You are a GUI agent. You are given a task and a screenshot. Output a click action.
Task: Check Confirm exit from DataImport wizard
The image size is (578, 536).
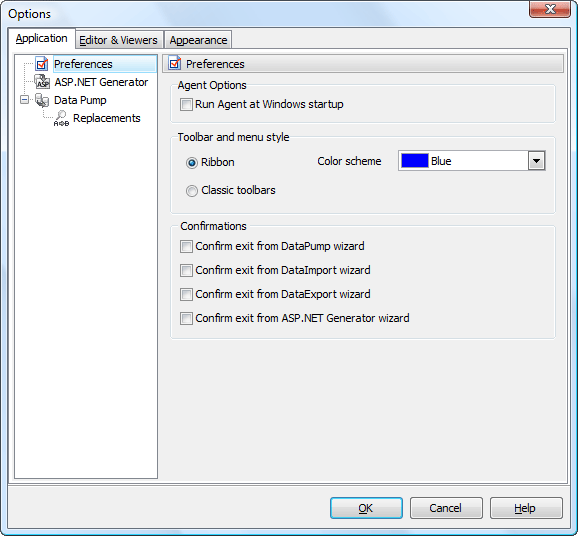click(x=186, y=270)
